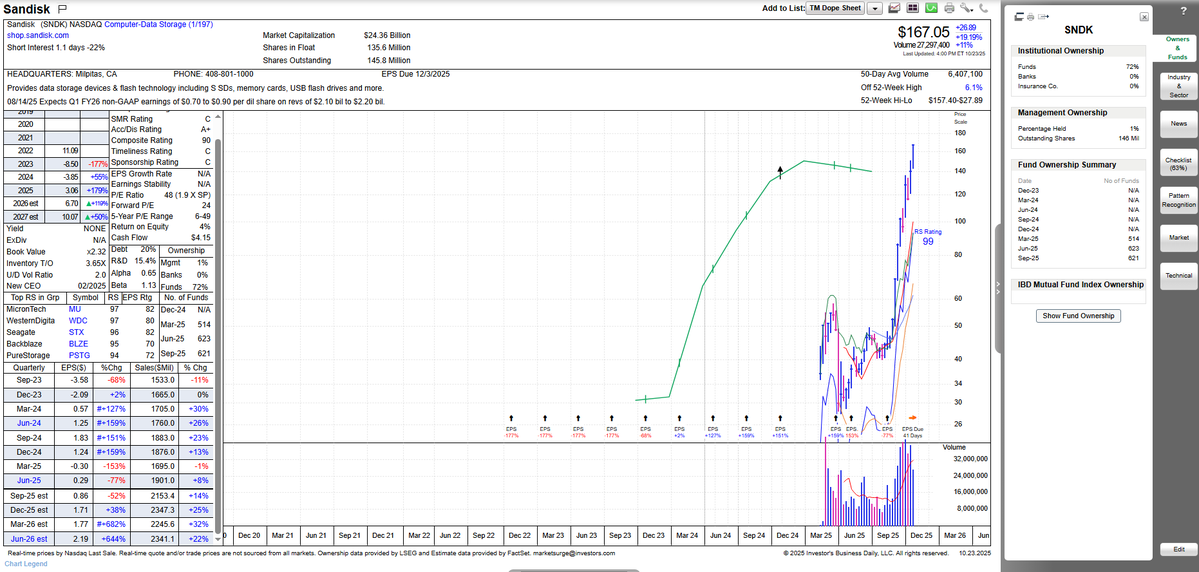Screen dimensions: 1199x572
Task: Open the Add to List dropdown arrow
Action: pyautogui.click(x=875, y=8)
